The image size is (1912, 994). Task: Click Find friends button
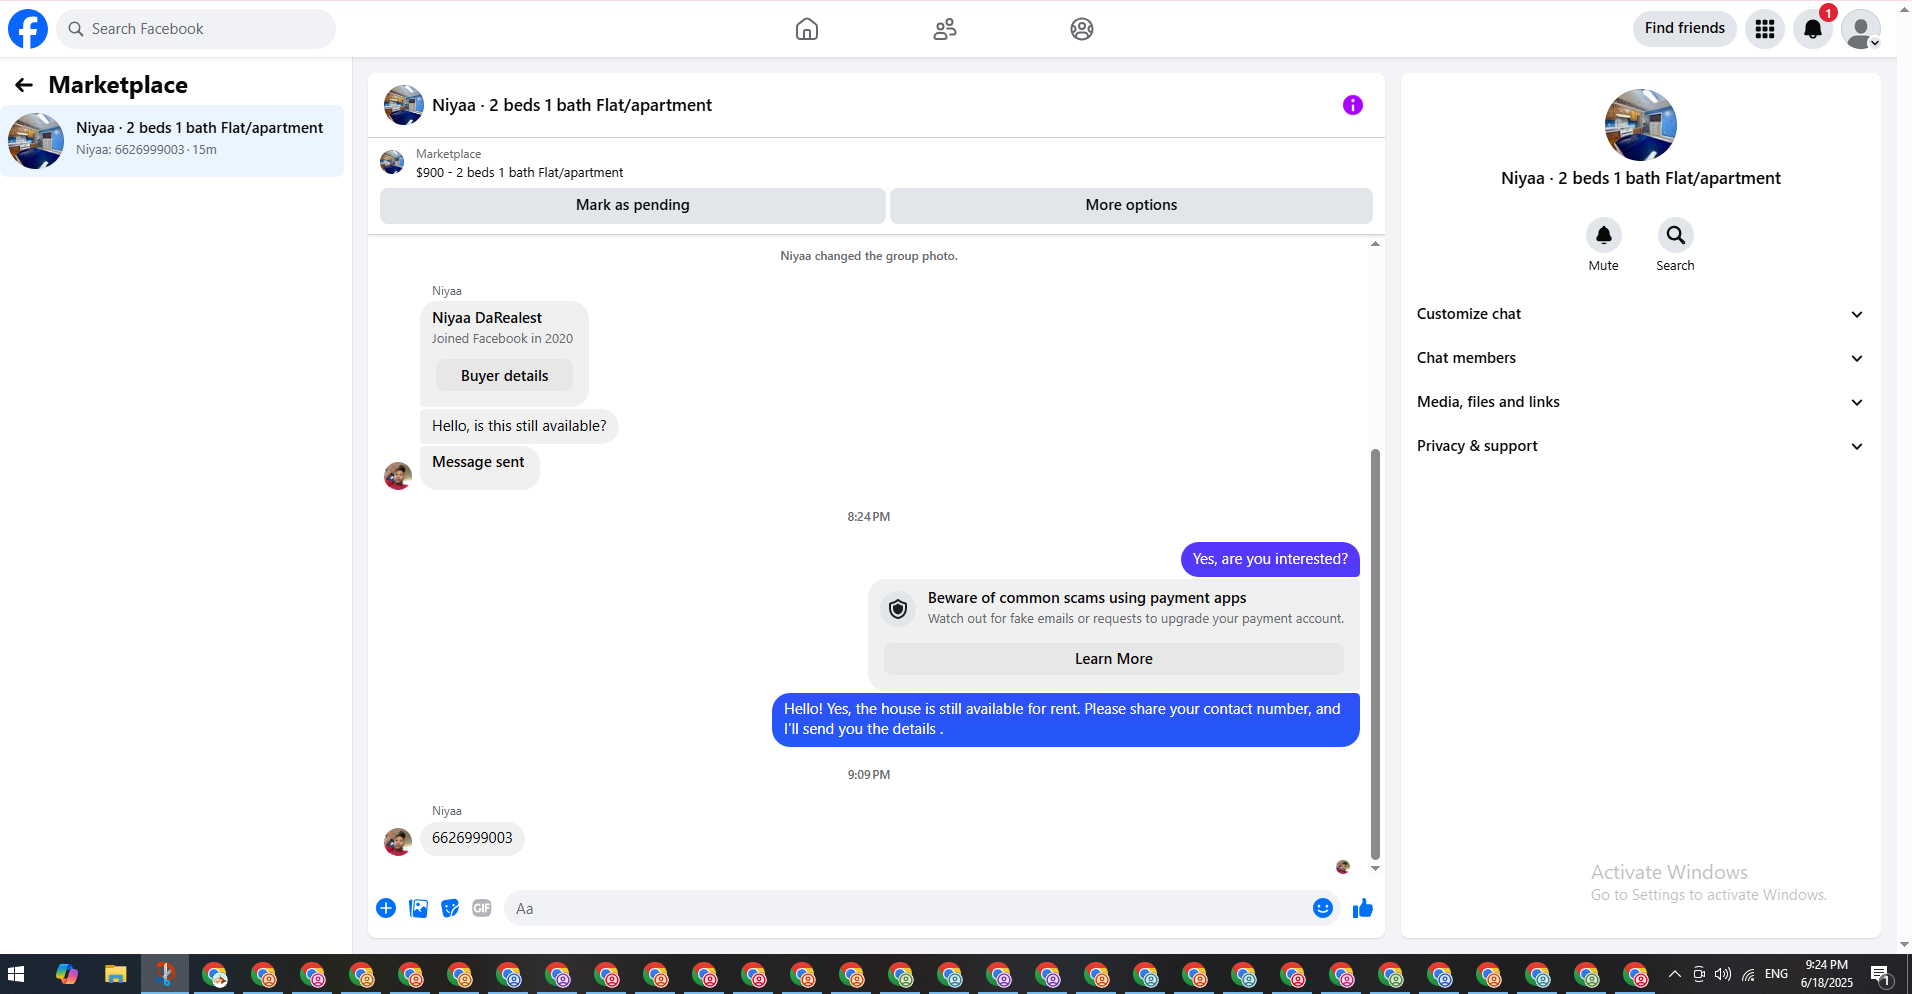point(1685,28)
